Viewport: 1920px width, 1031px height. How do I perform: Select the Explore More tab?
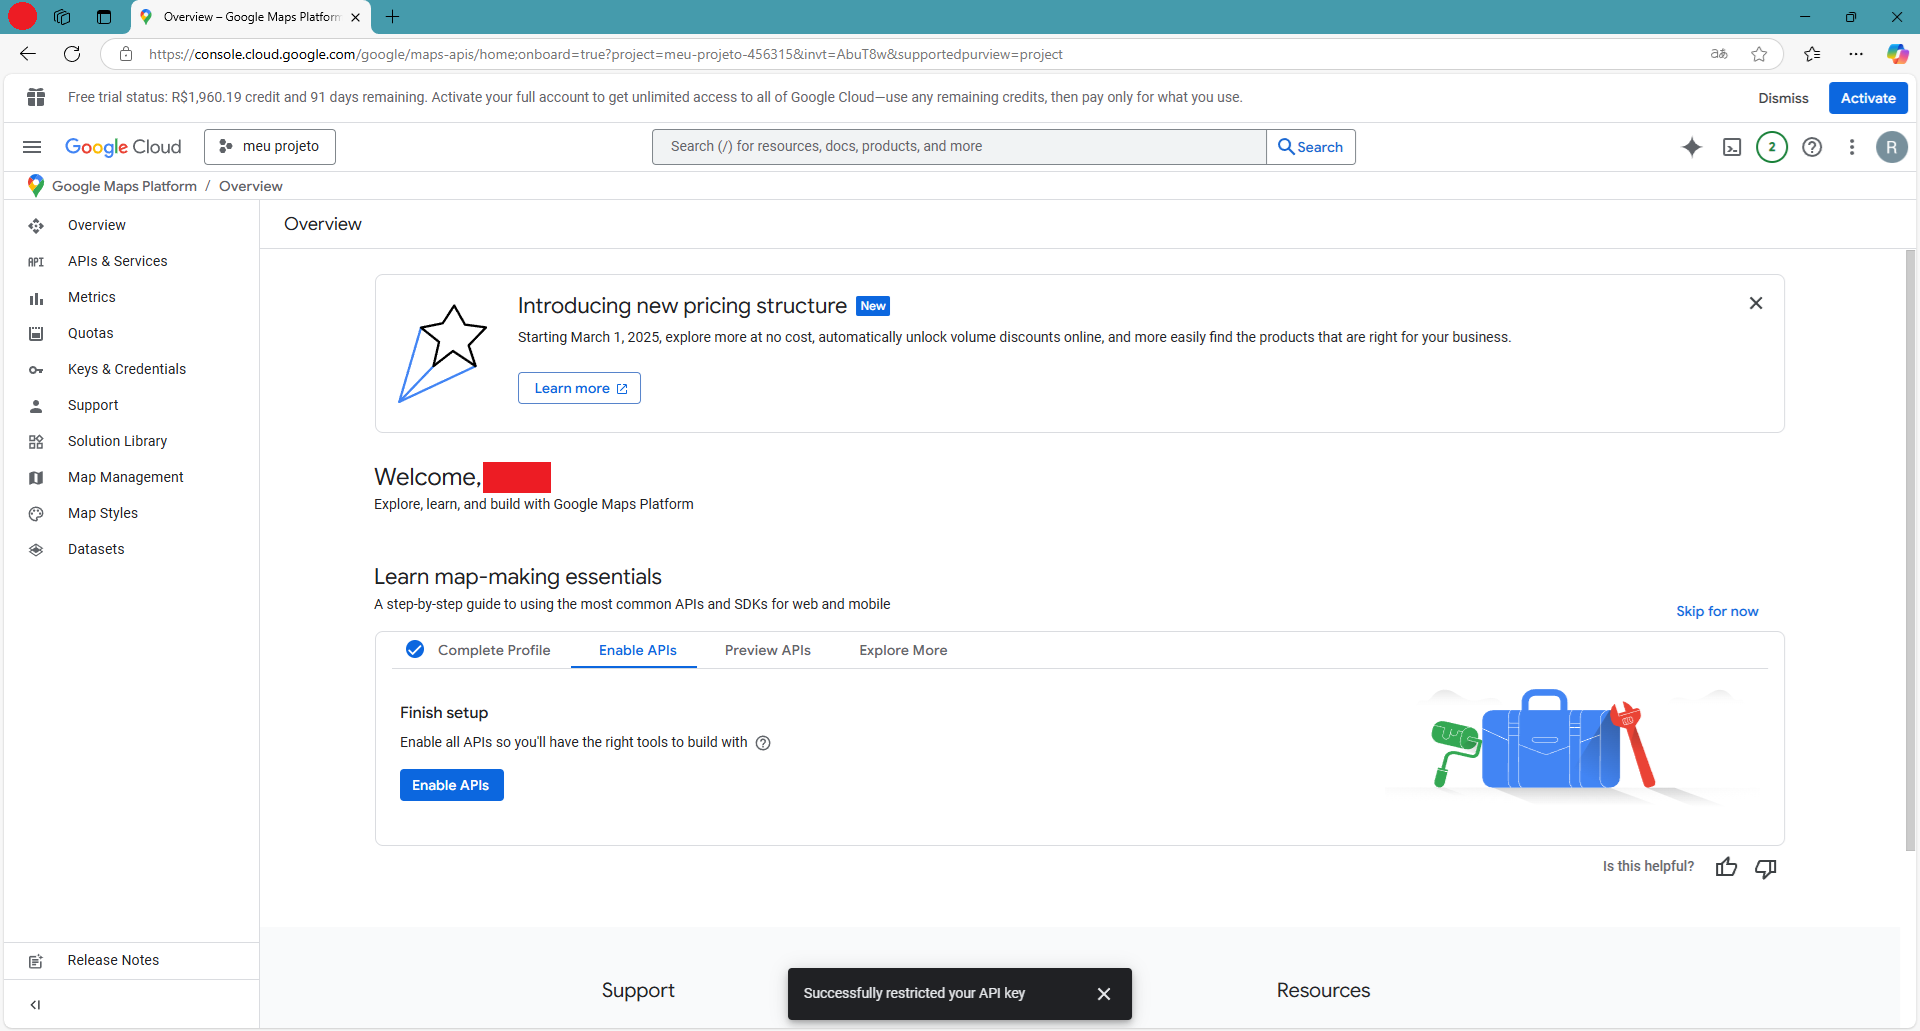903,650
